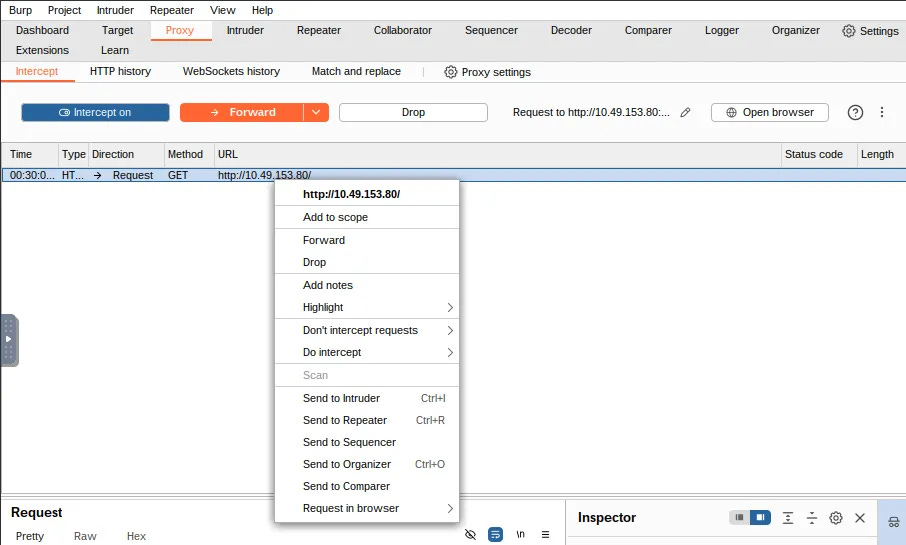This screenshot has height=545, width=906.
Task: Open the Help menu
Action: tap(262, 10)
